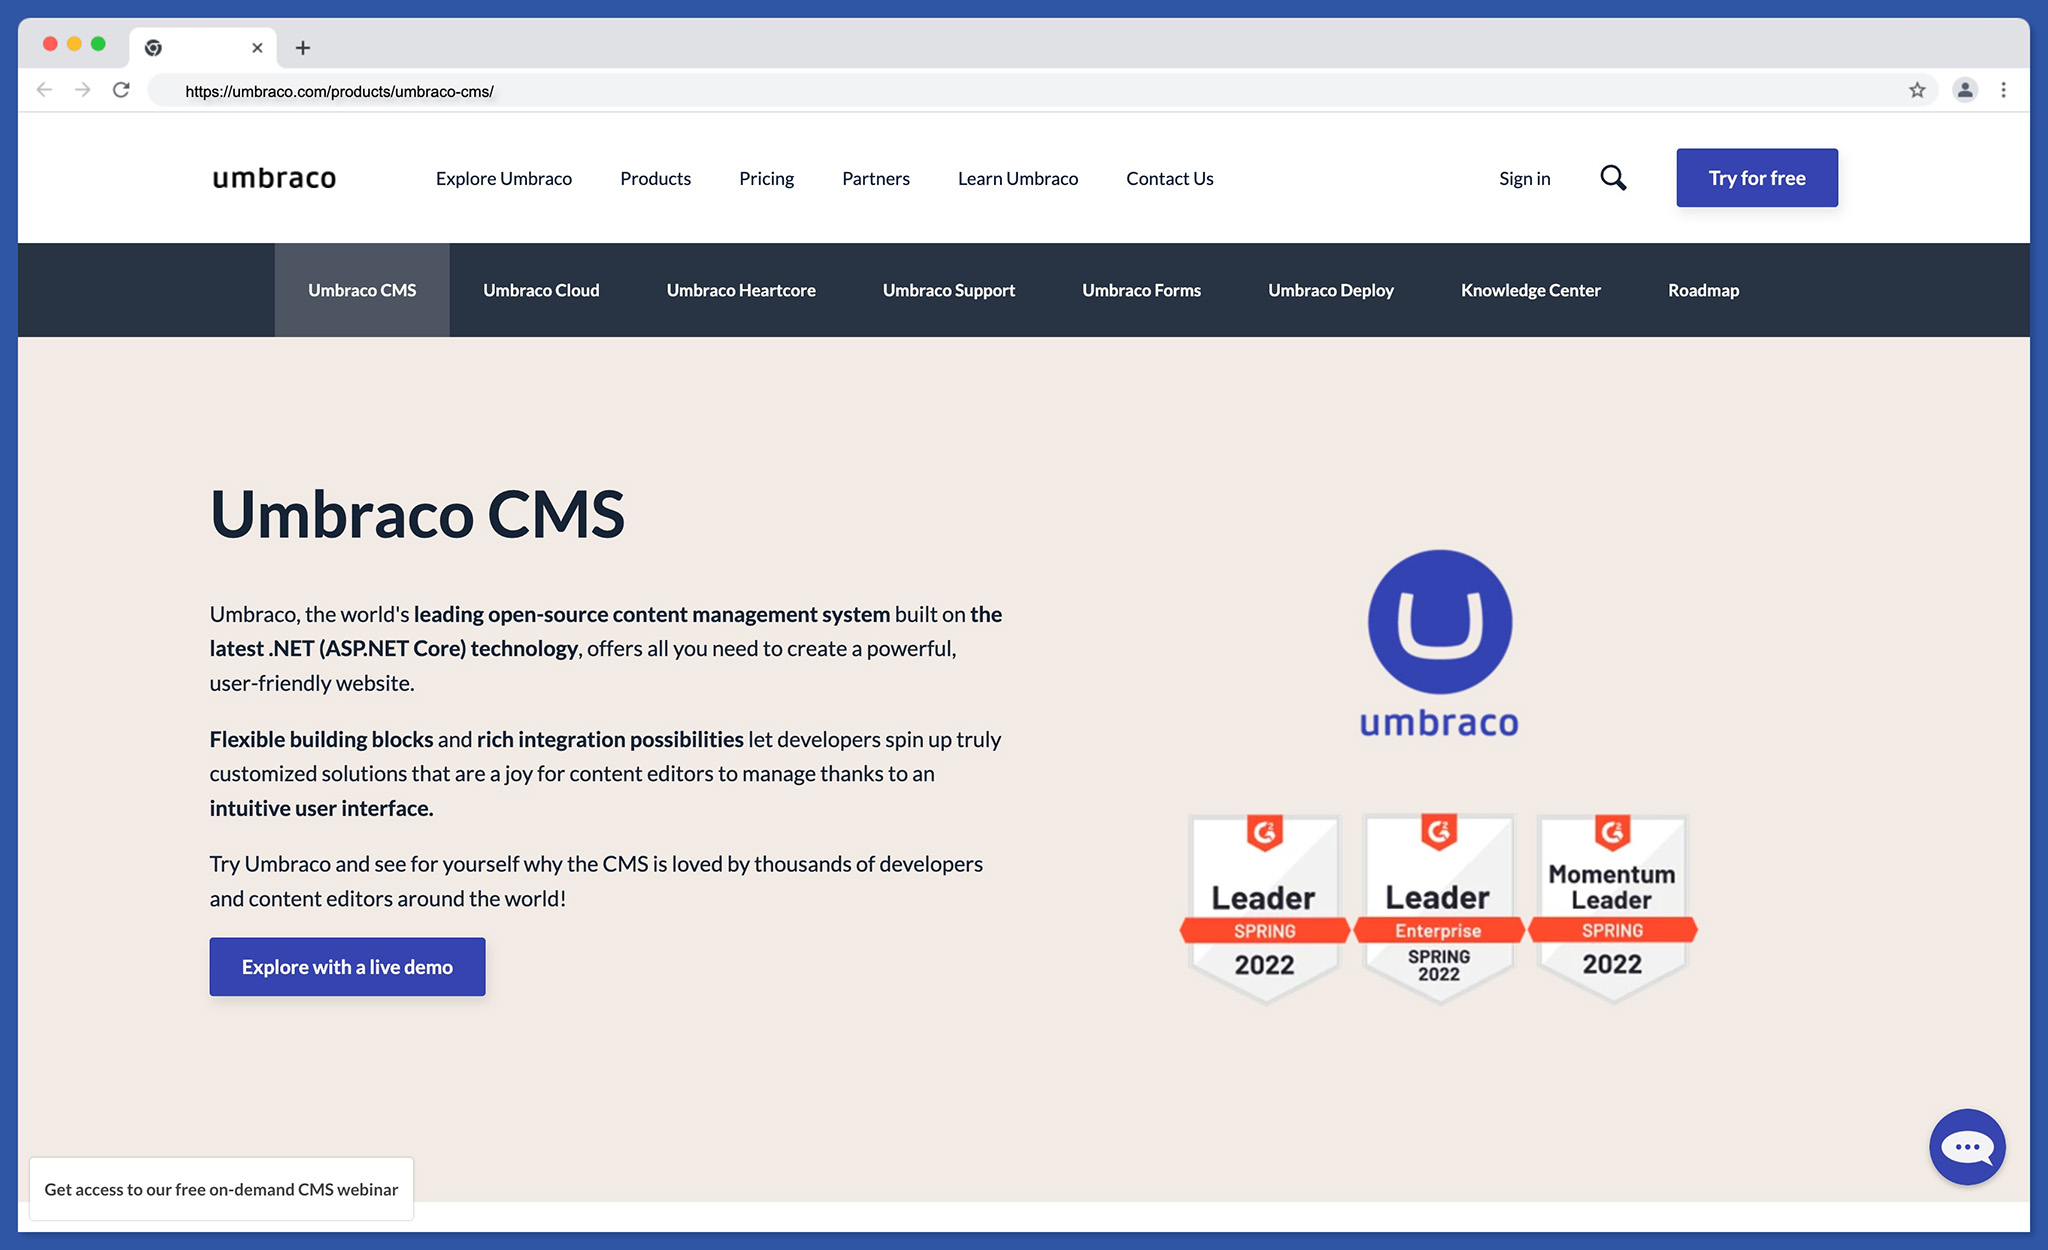
Task: Click Explore with a live demo
Action: click(x=346, y=967)
